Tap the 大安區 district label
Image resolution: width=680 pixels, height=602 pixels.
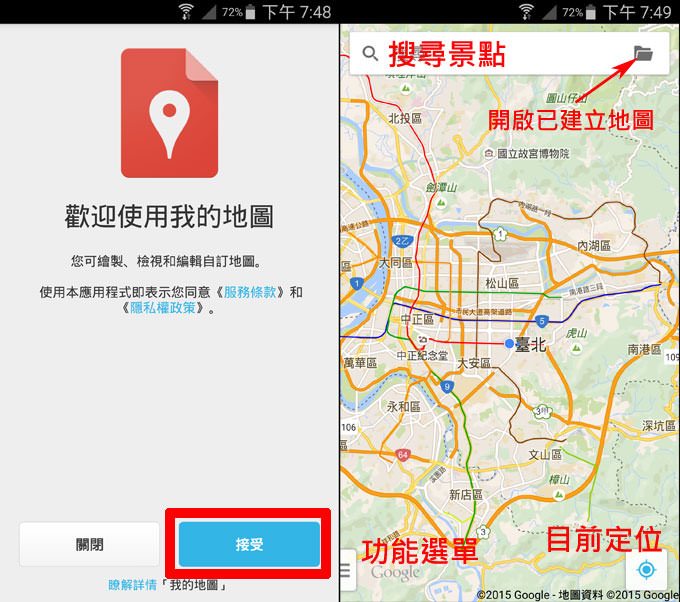tap(474, 363)
